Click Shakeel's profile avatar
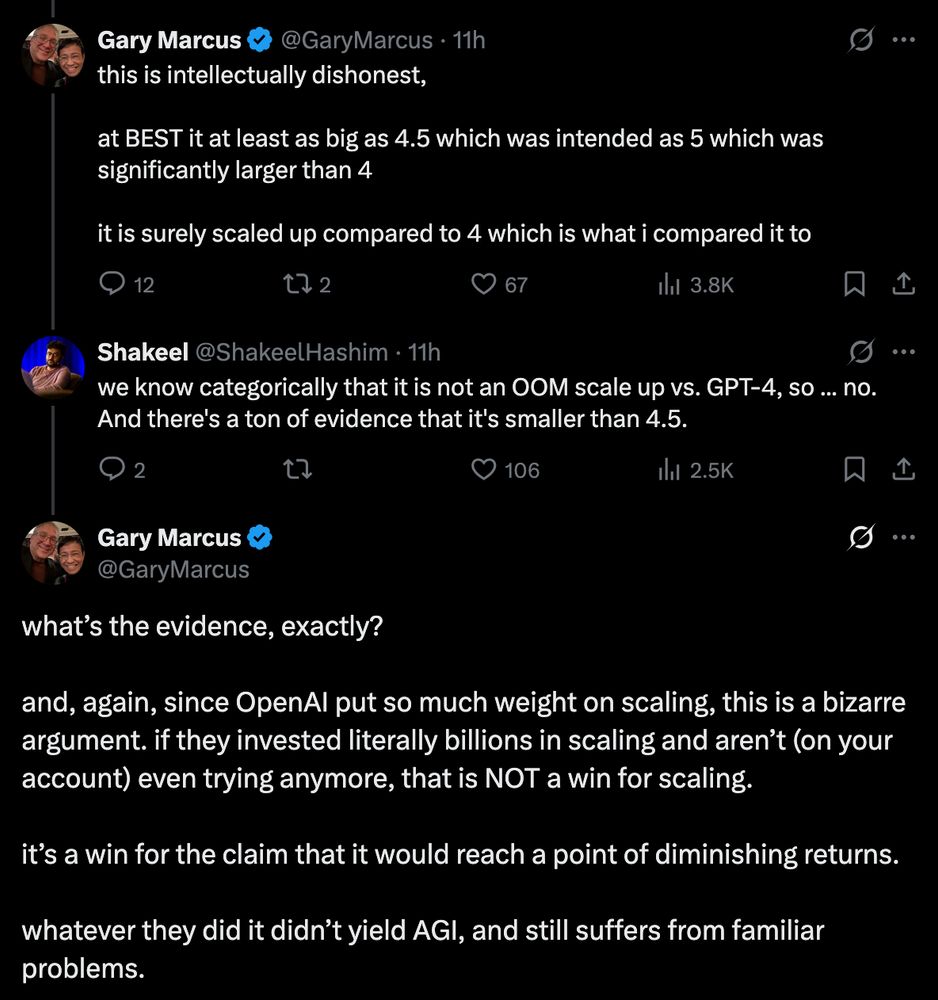This screenshot has height=1000, width=938. coord(52,367)
